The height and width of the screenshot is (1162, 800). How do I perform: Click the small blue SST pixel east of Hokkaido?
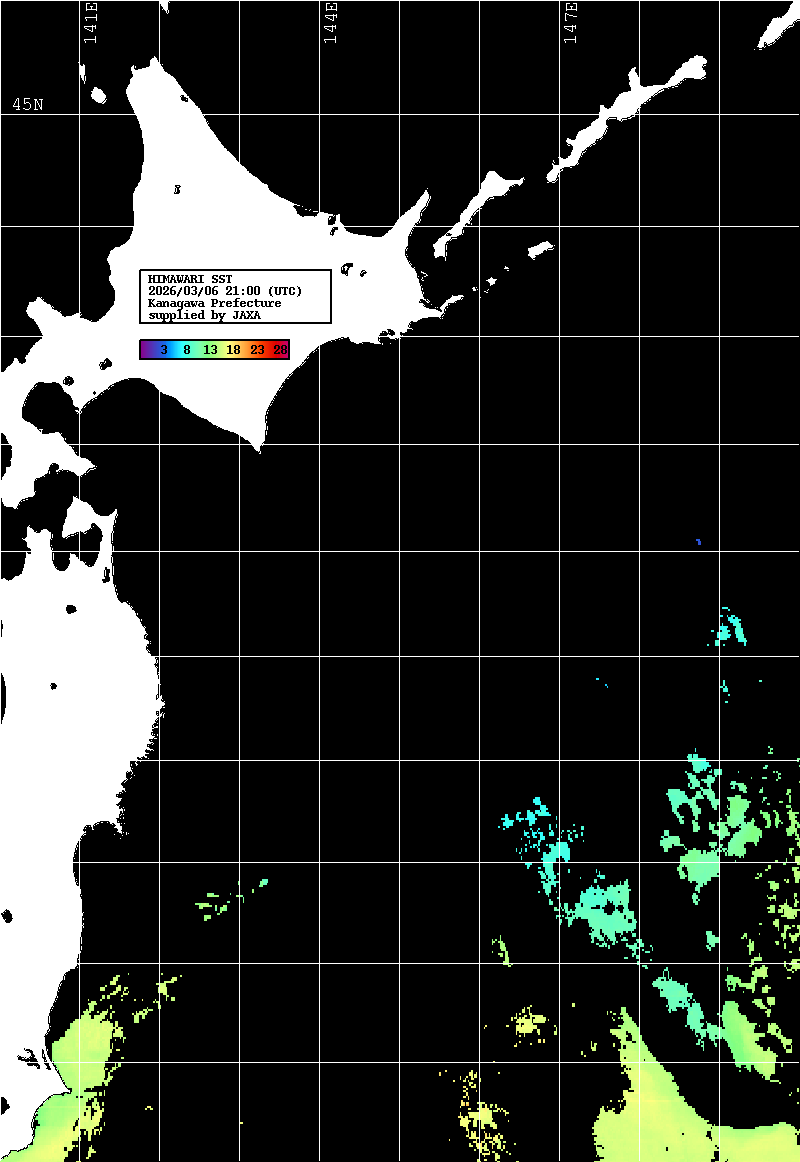[x=698, y=542]
